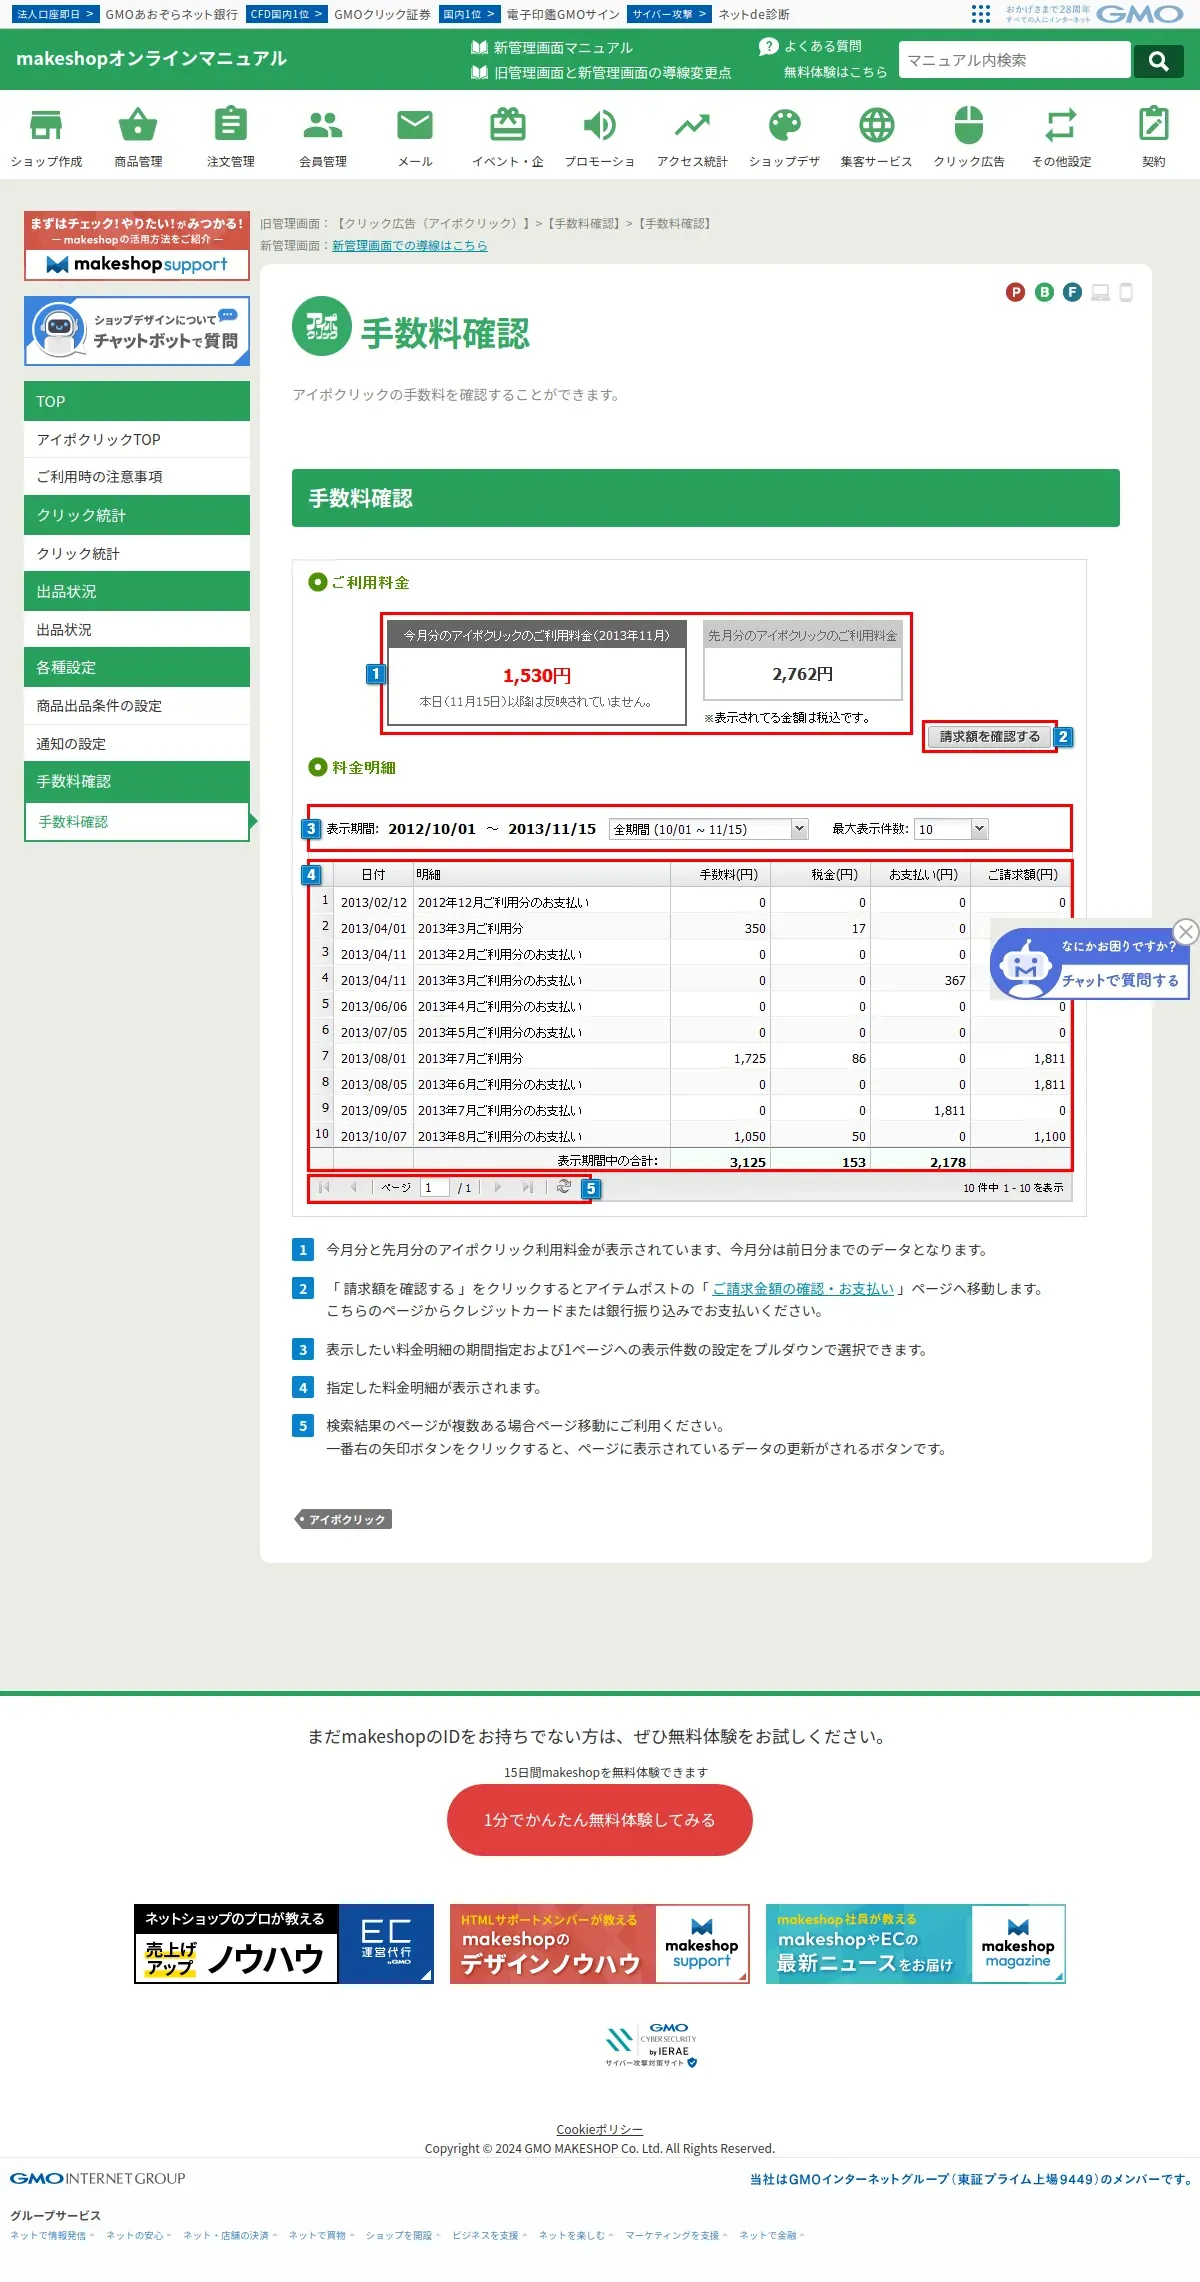
Task: Open プロモーション speaker icon
Action: (600, 126)
